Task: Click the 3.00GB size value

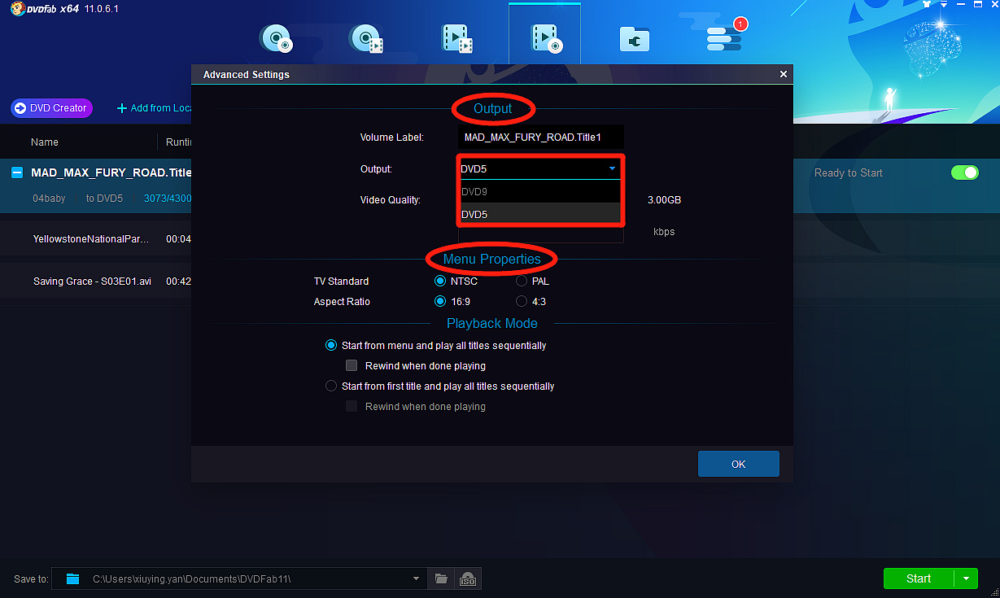Action: click(664, 200)
